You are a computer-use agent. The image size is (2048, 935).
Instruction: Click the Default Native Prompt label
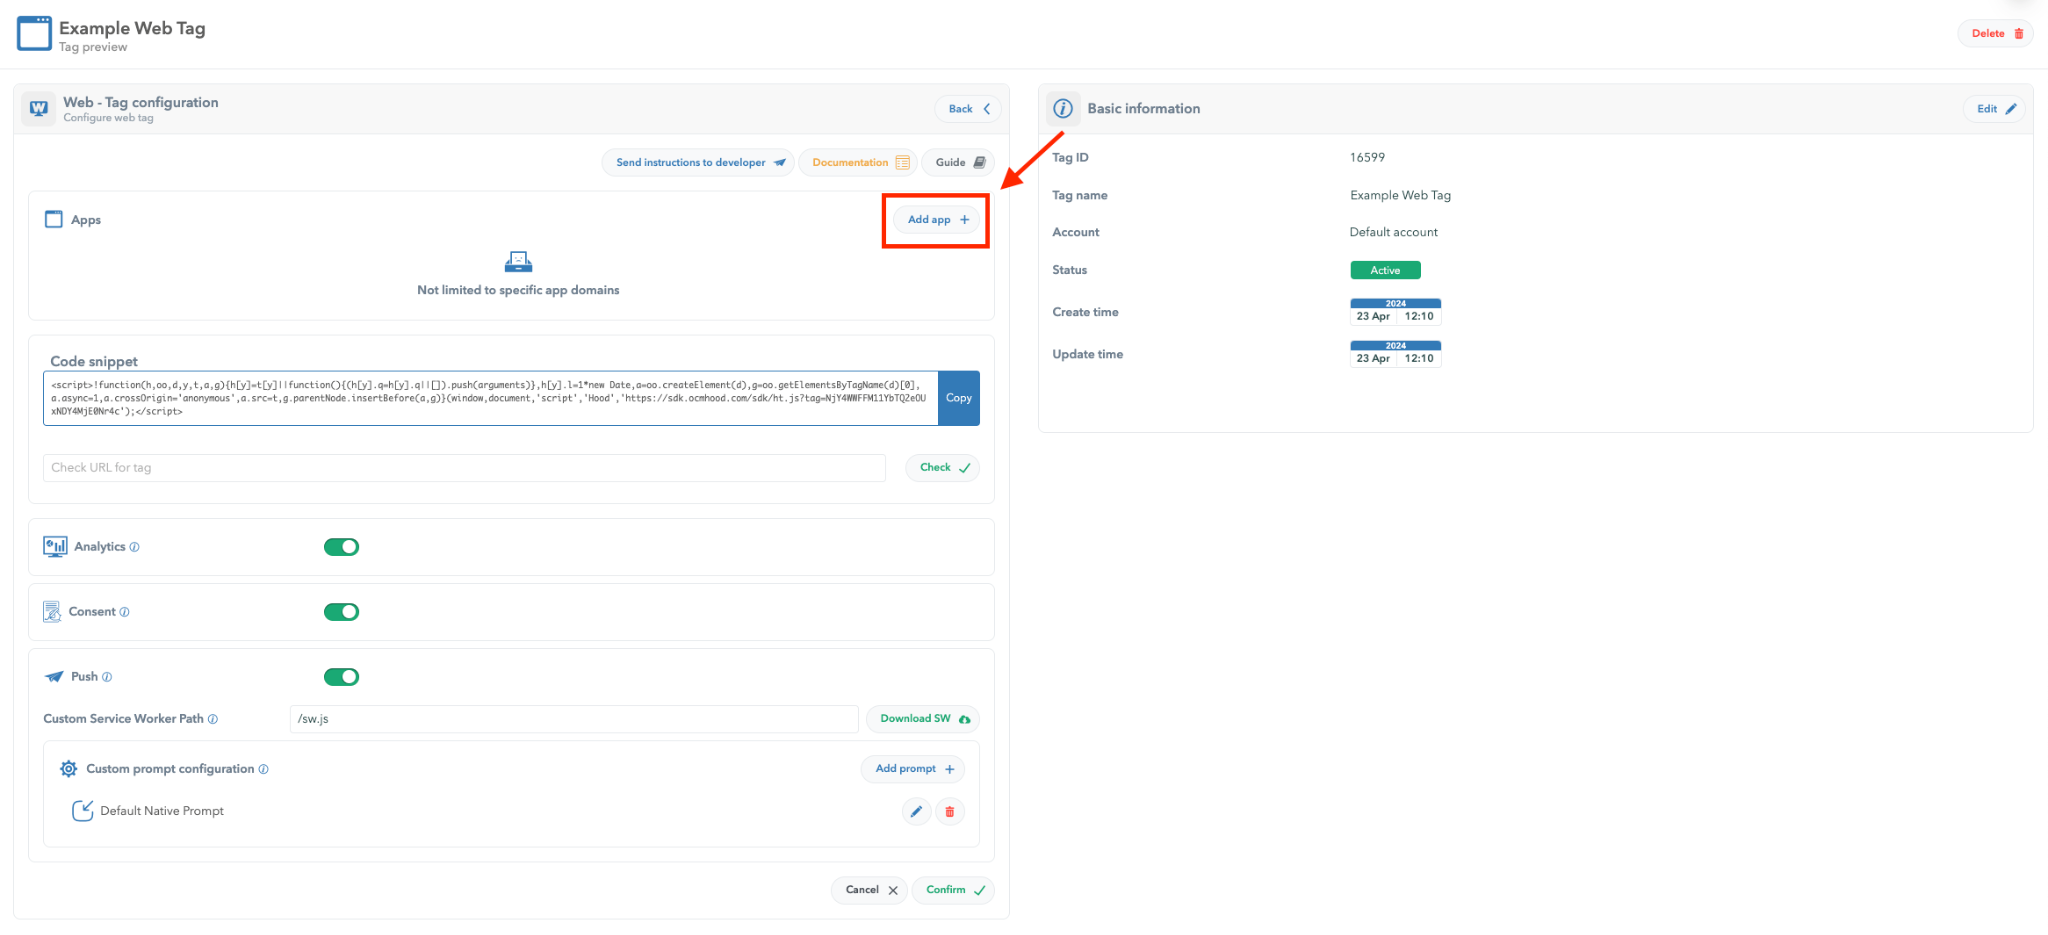click(x=162, y=811)
